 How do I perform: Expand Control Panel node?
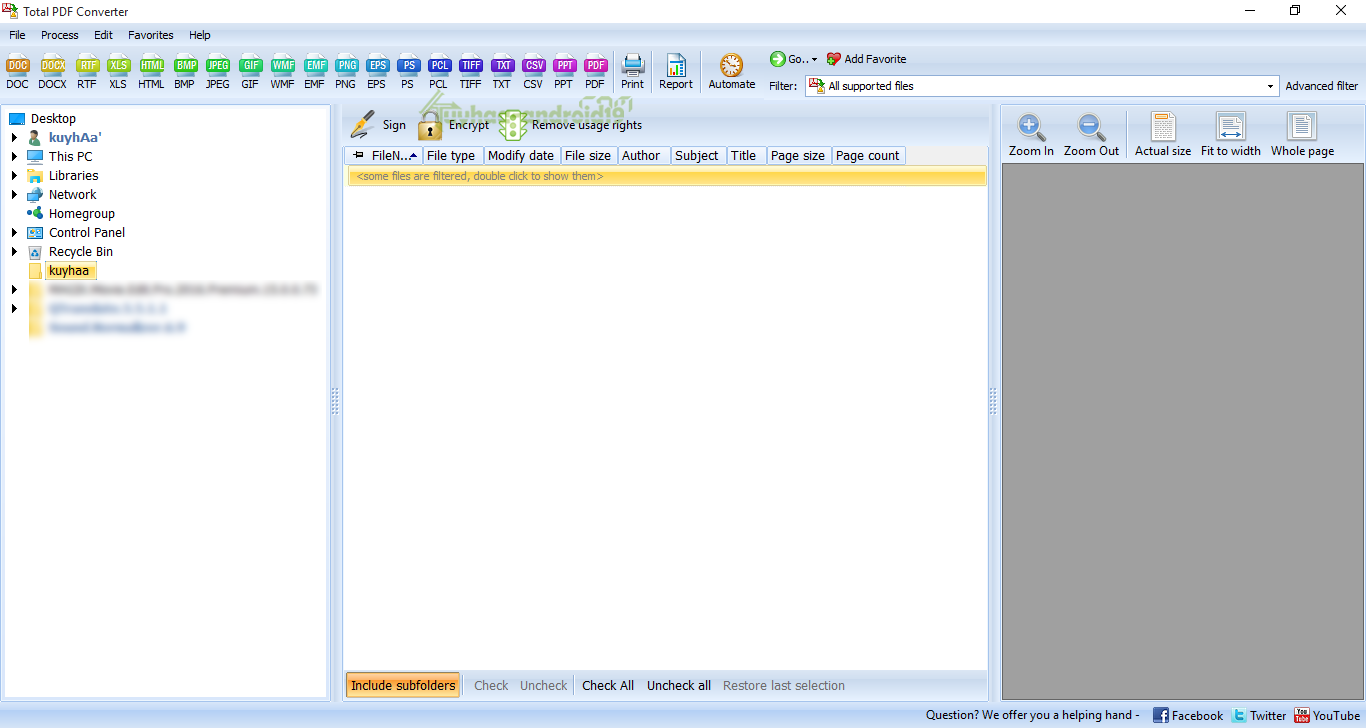point(15,232)
